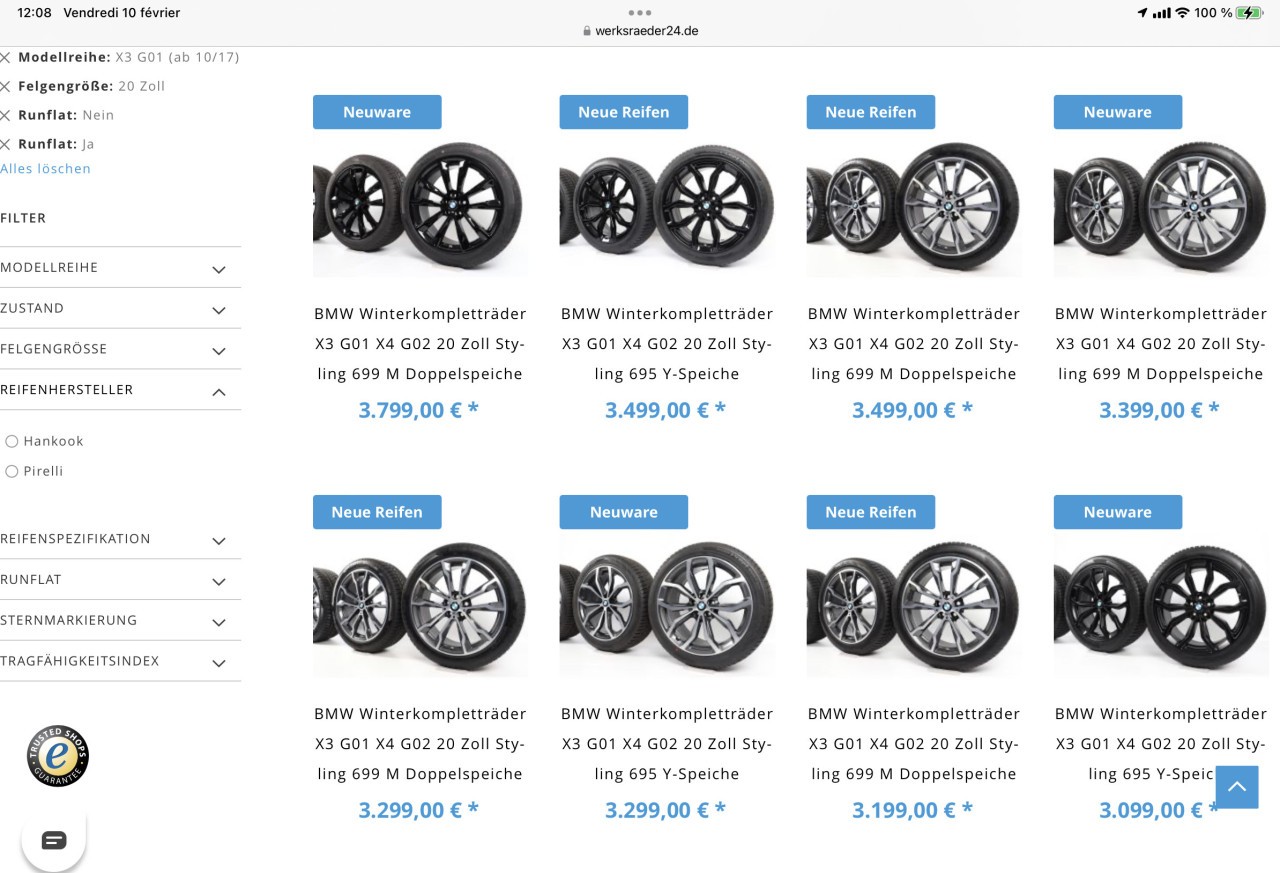Click the werksraeder24.de address bar

tap(640, 31)
